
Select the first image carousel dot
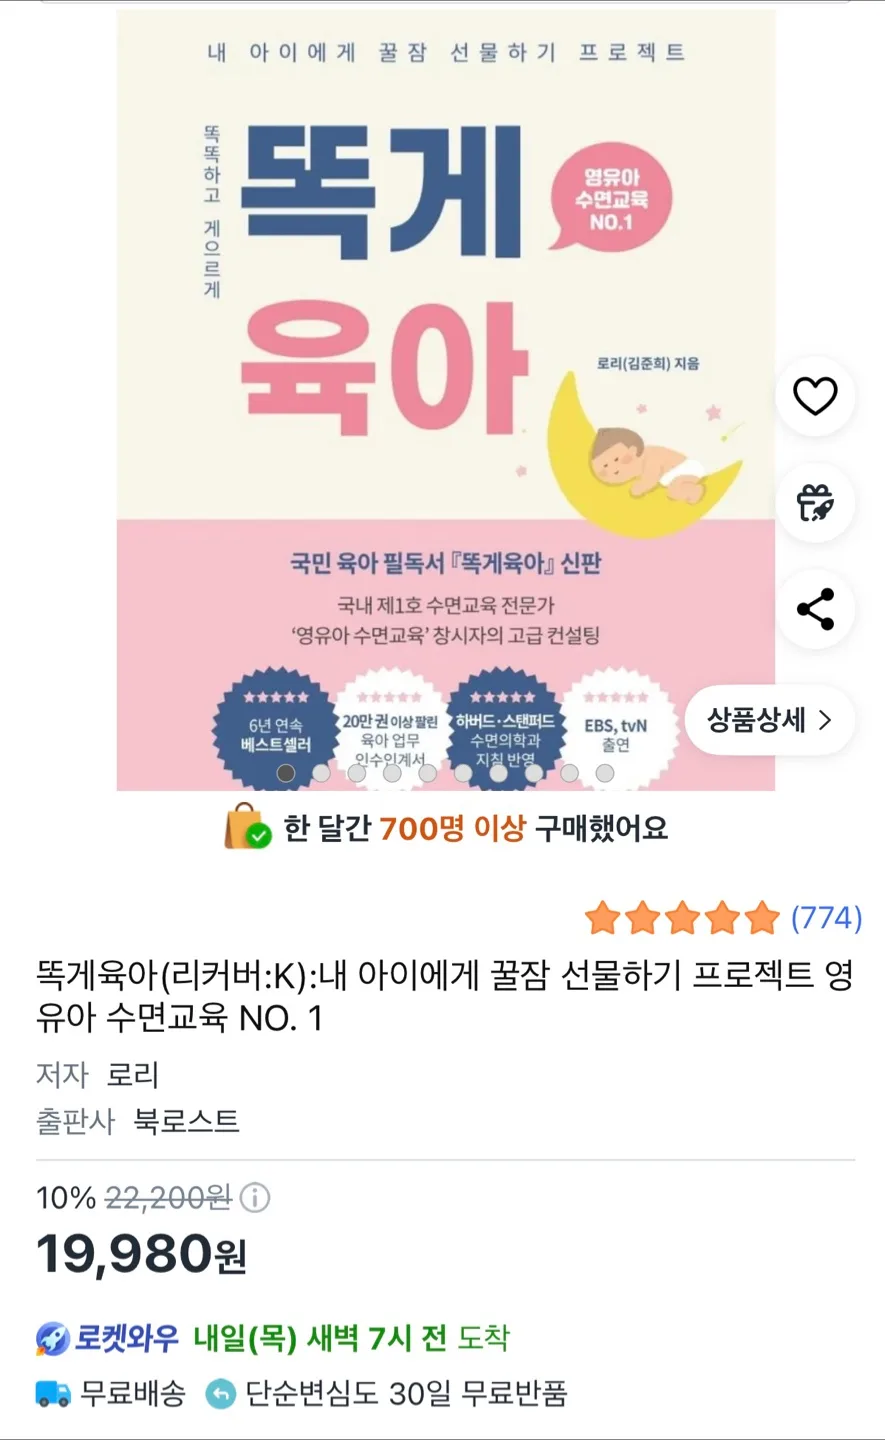tap(286, 773)
